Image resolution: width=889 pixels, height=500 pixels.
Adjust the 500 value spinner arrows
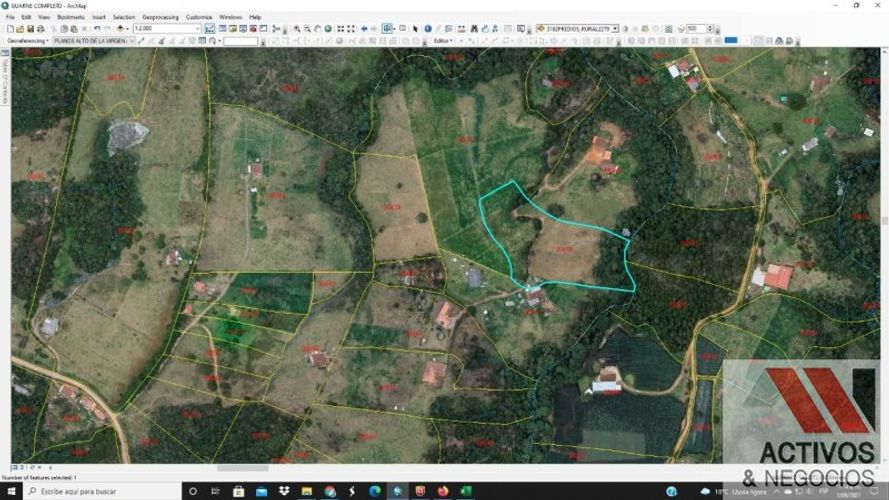[709, 28]
